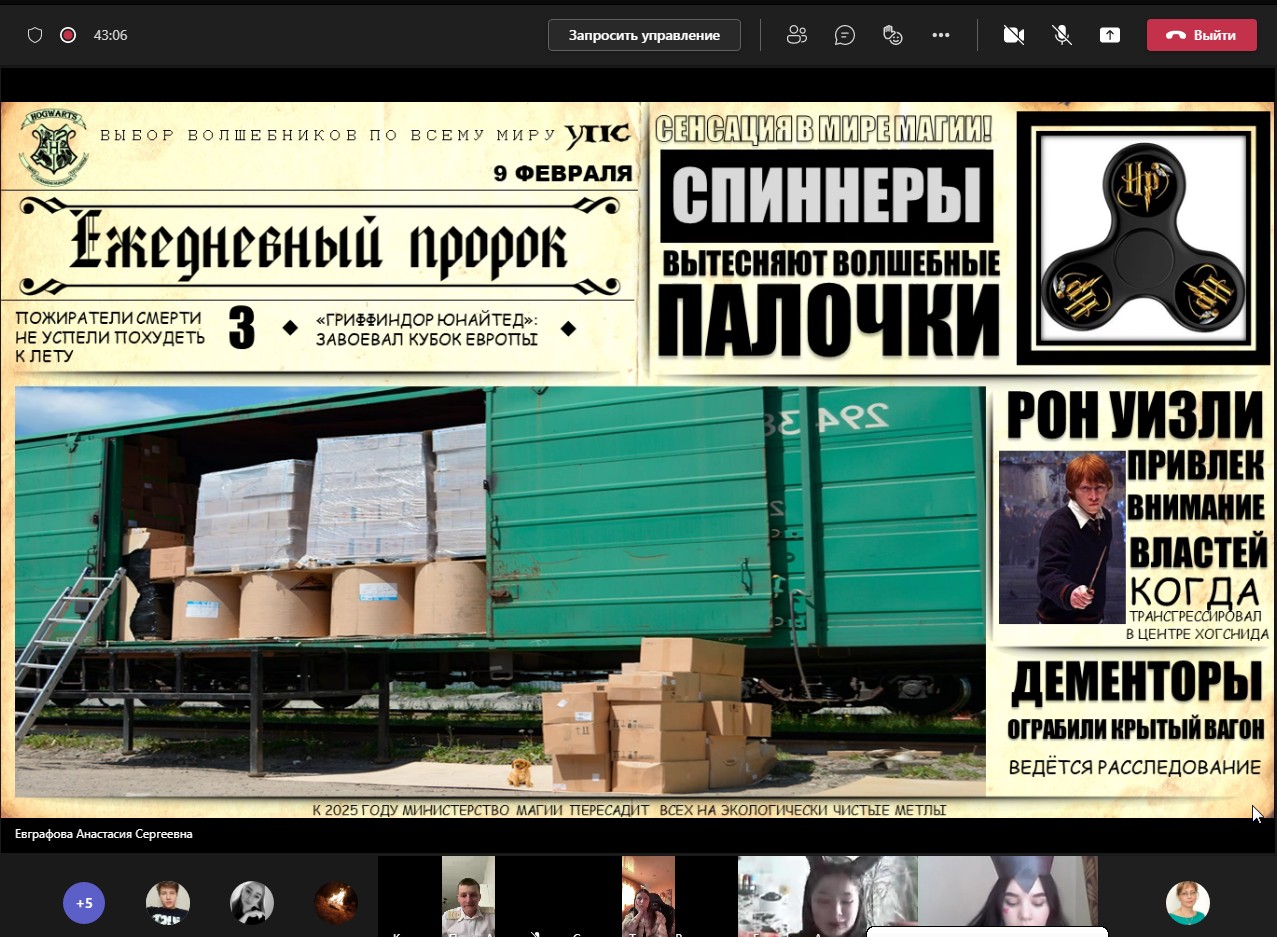This screenshot has width=1277, height=937.
Task: Open the meeting chat
Action: coord(845,35)
